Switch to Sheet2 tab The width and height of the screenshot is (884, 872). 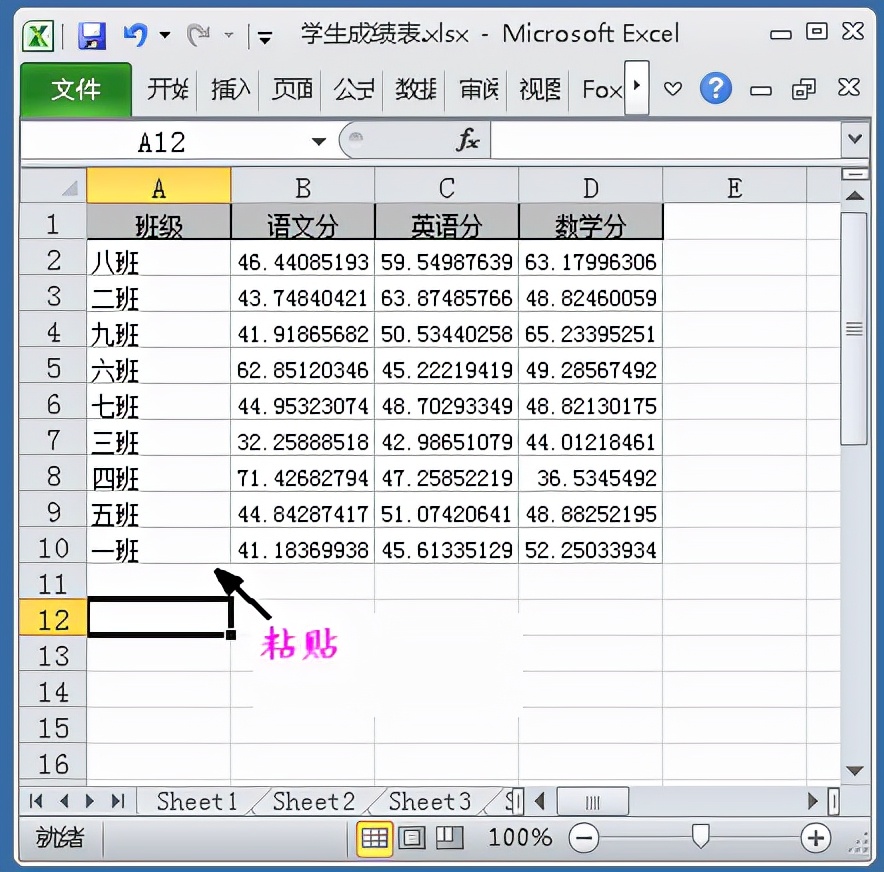point(313,800)
